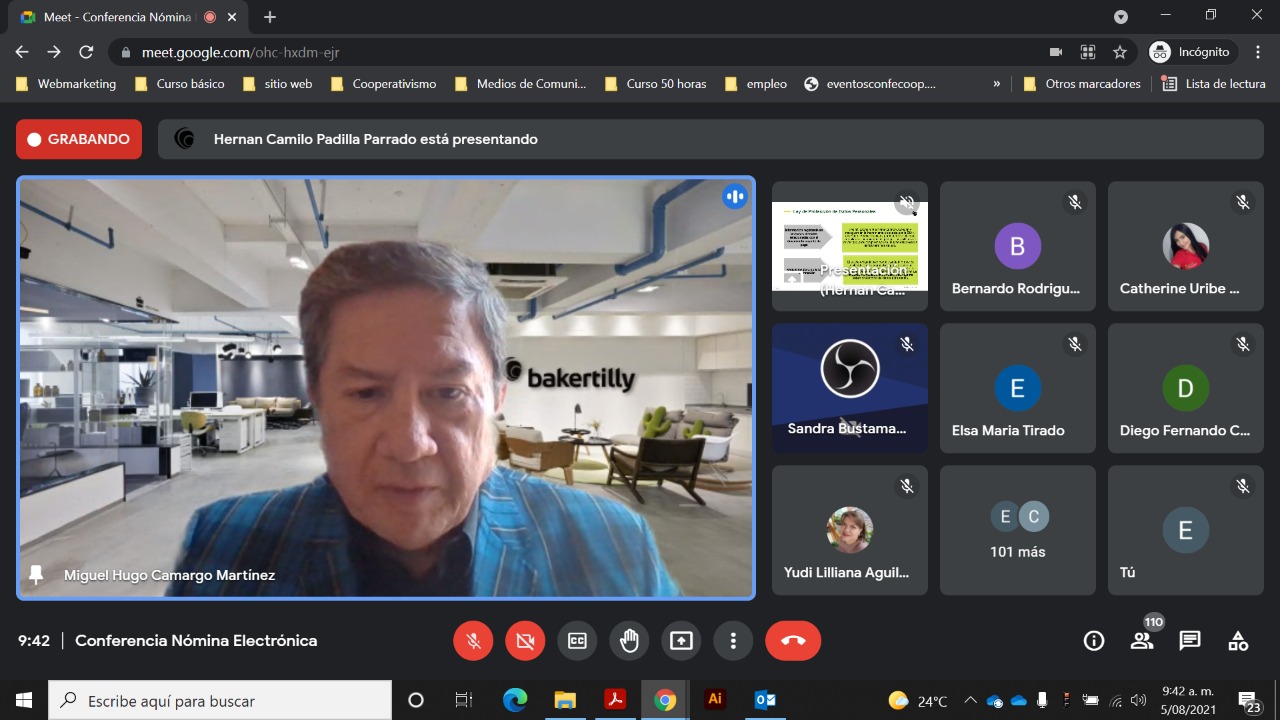1280x720 pixels.
Task: Open the chat panel
Action: coord(1190,641)
